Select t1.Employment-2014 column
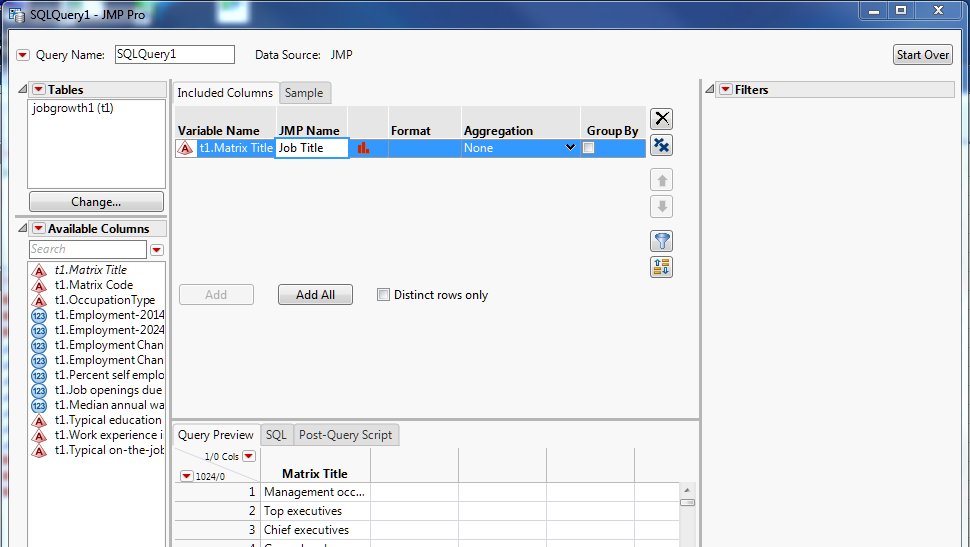The height and width of the screenshot is (547, 970). coord(109,315)
